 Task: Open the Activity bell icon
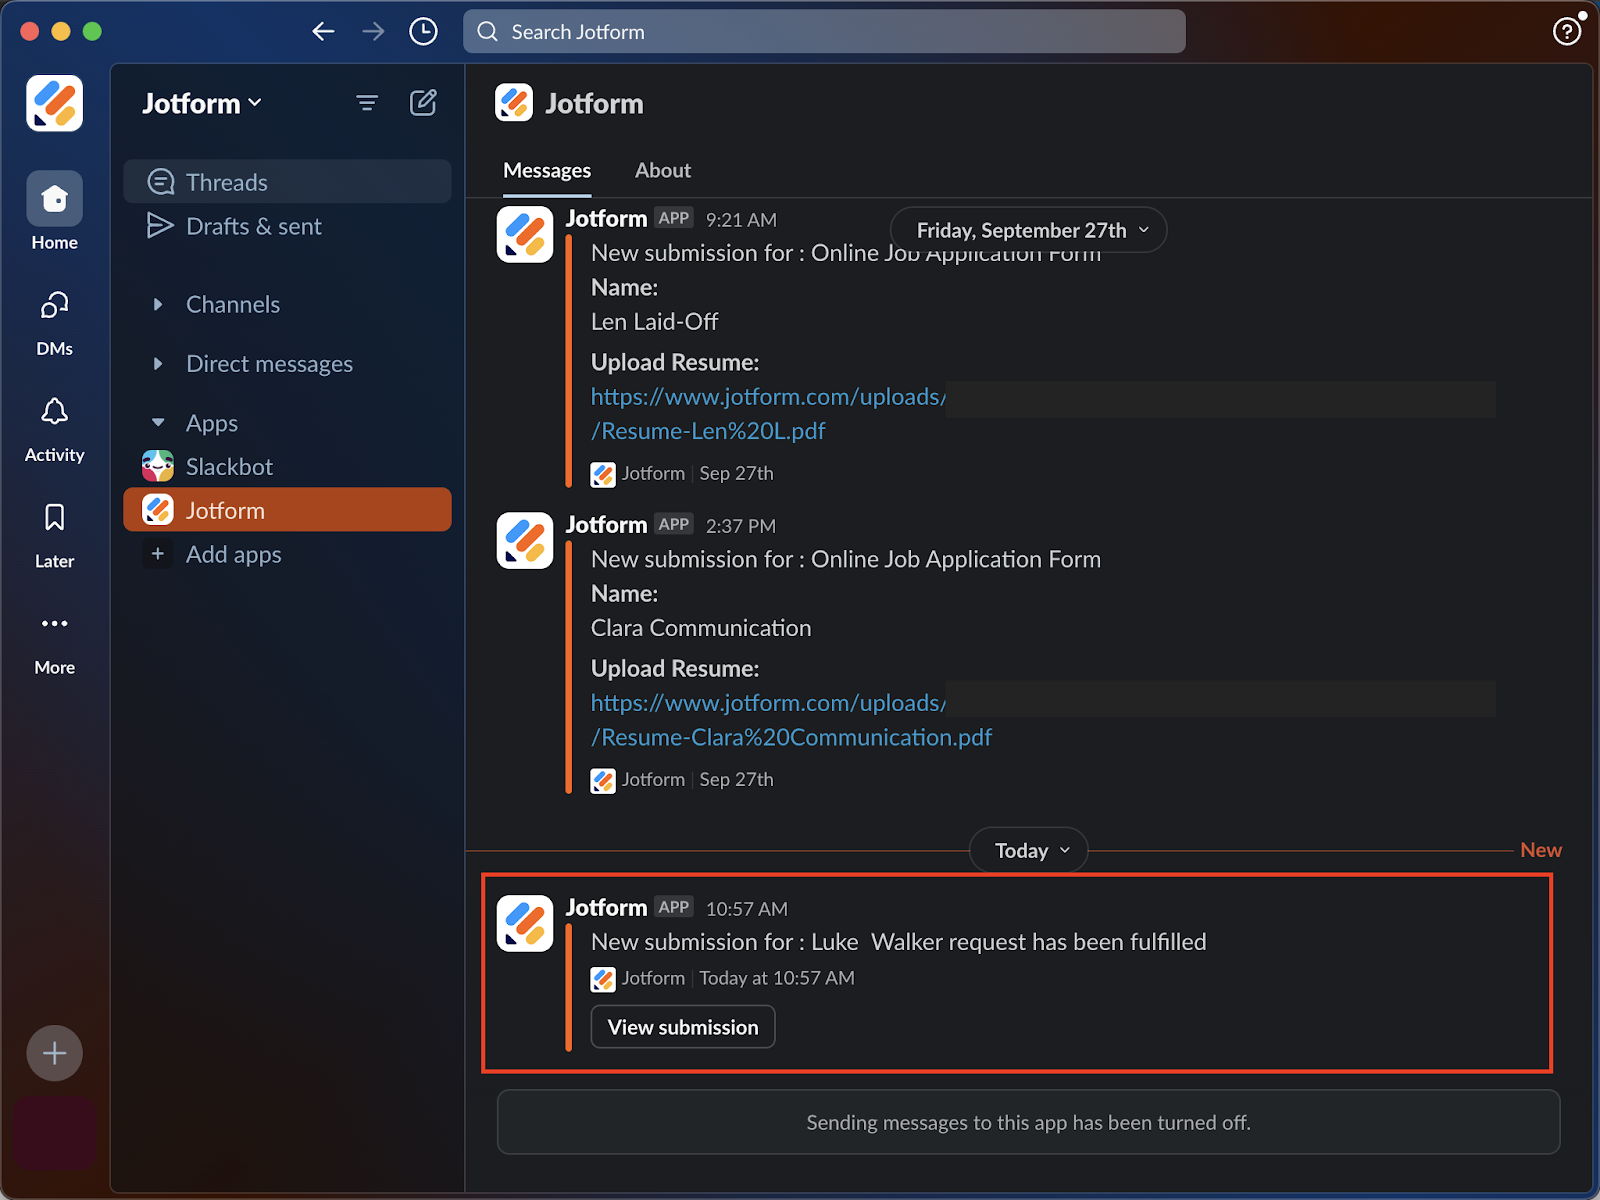click(x=54, y=412)
